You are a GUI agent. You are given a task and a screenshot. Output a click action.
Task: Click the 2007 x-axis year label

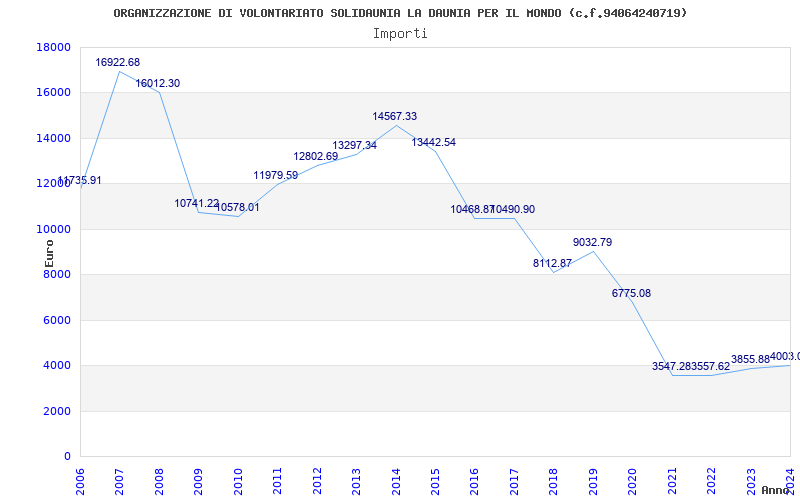tap(119, 482)
